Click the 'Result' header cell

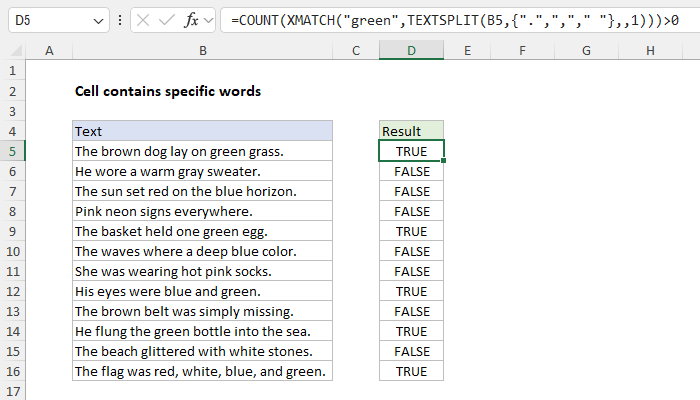(x=411, y=131)
